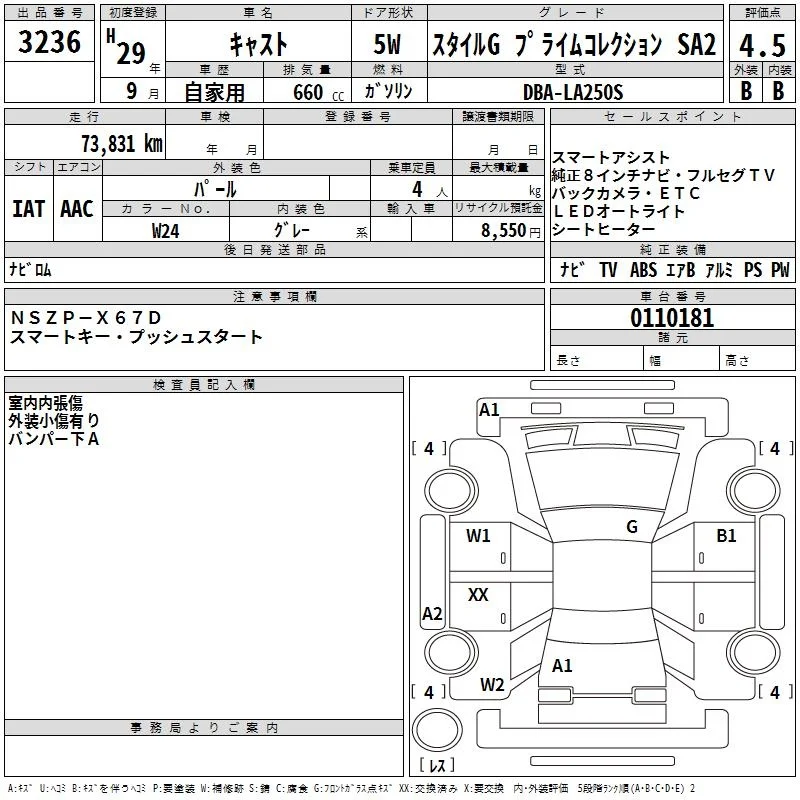
Task: Select the B1 mark on right front door
Action: [726, 536]
